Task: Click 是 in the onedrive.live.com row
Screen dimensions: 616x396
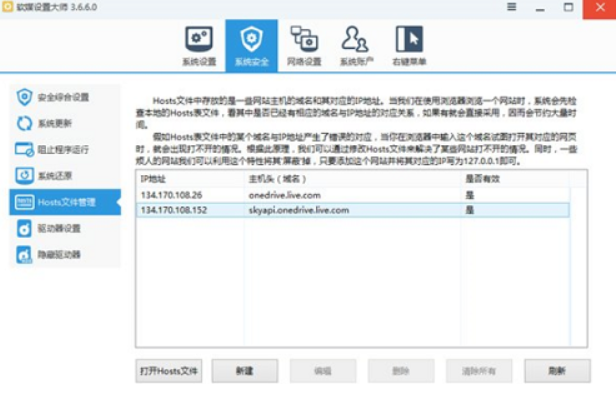Action: (x=469, y=195)
